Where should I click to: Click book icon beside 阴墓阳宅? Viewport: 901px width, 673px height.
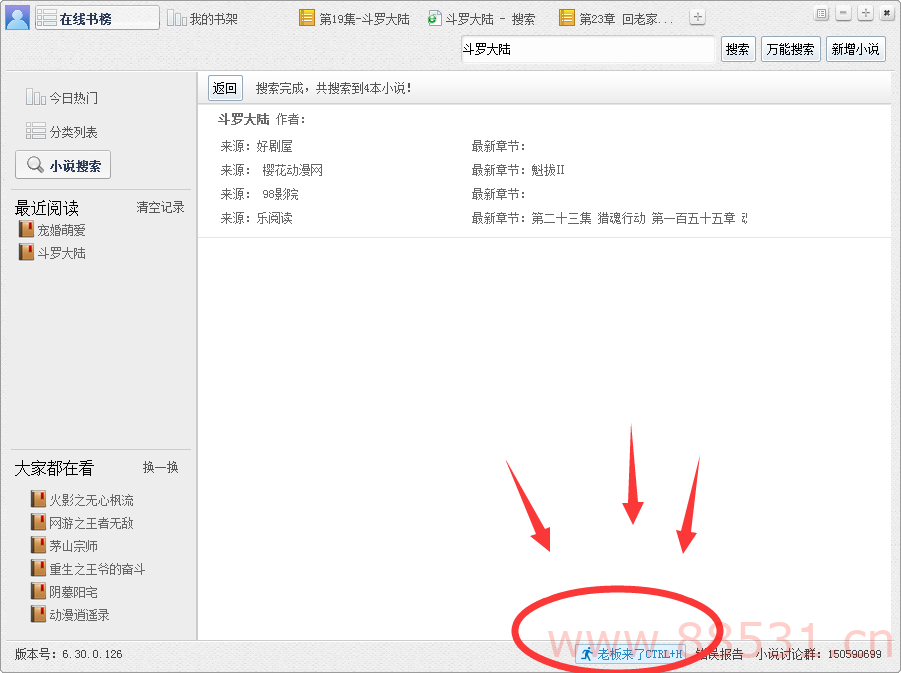tap(38, 591)
